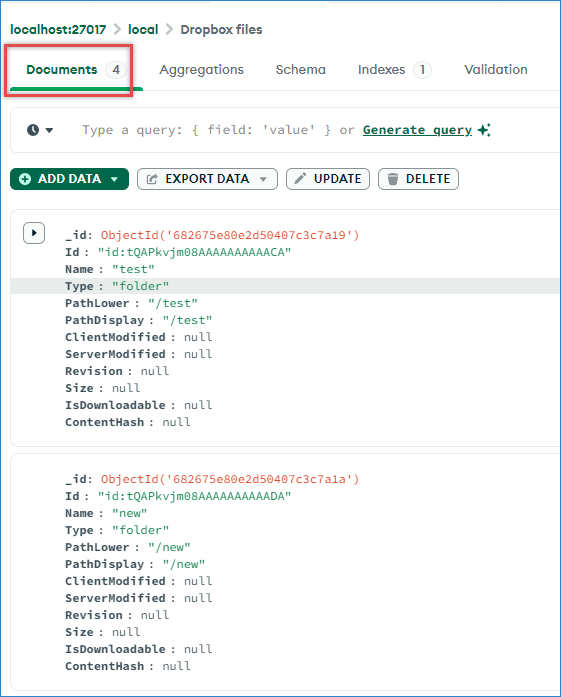Screen dimensions: 561x697
Task: Open the query history clock icon
Action: pyautogui.click(x=33, y=130)
